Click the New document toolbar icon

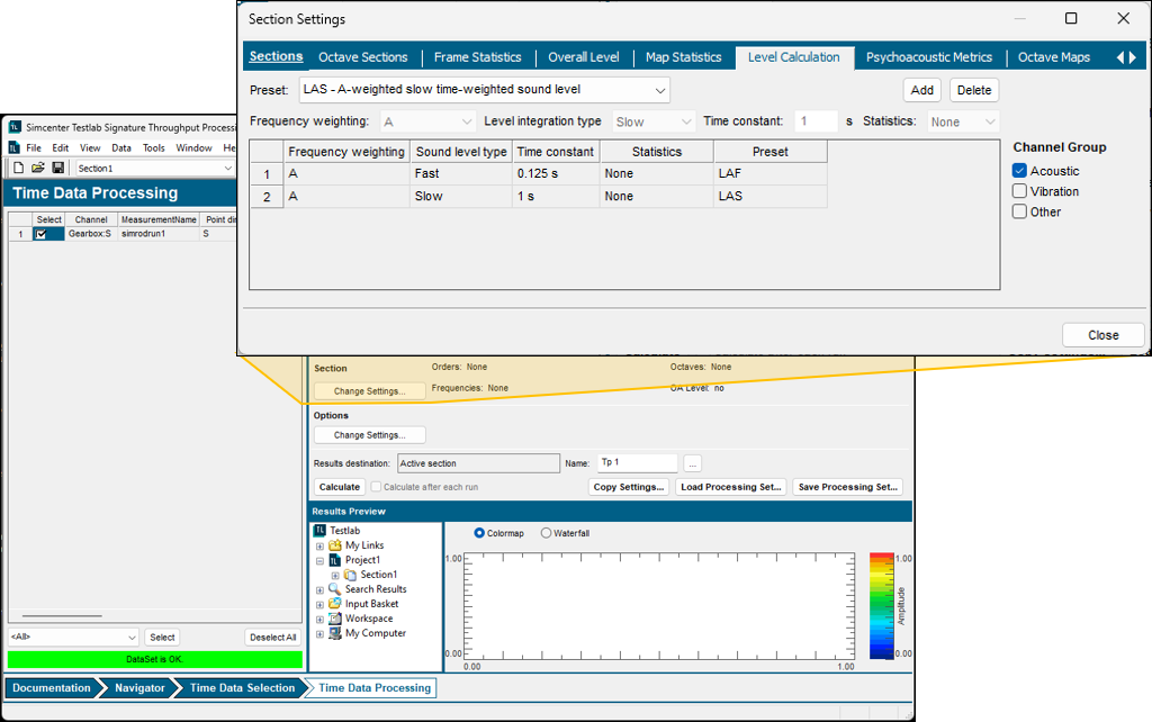(18, 168)
